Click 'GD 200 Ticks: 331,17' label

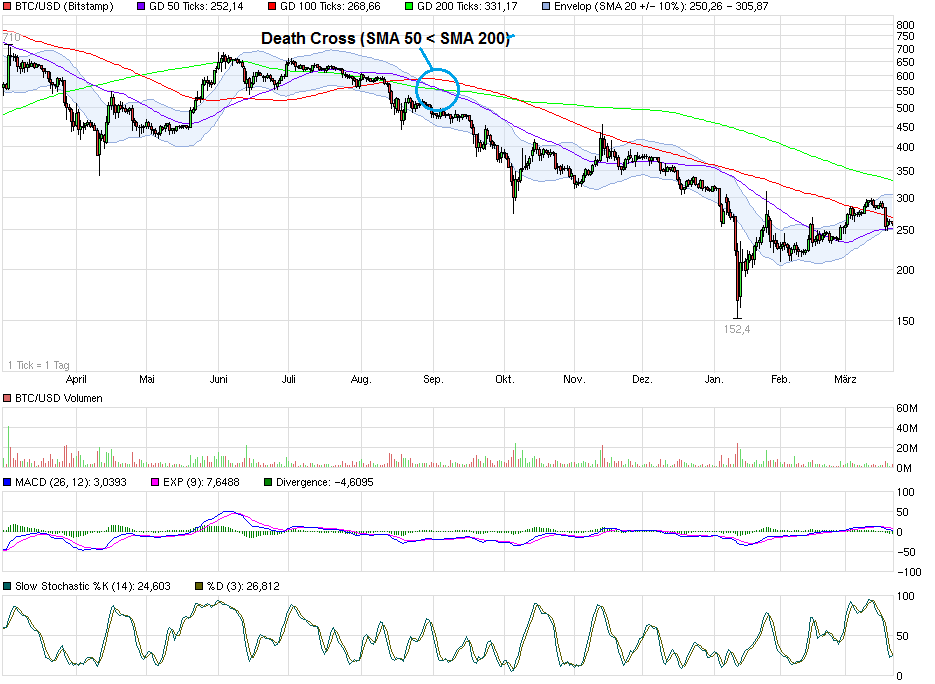pyautogui.click(x=468, y=7)
